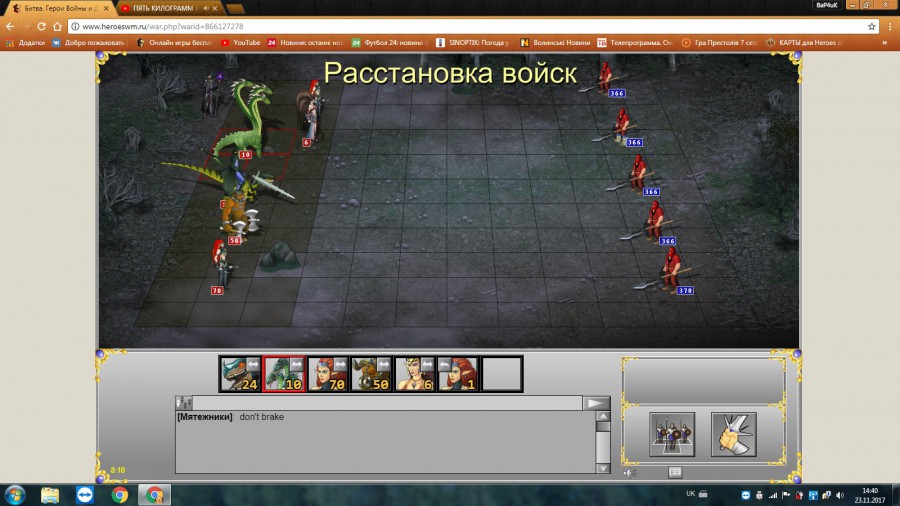Open the taskbar clock showing 14:40
900x506 pixels.
(x=870, y=495)
